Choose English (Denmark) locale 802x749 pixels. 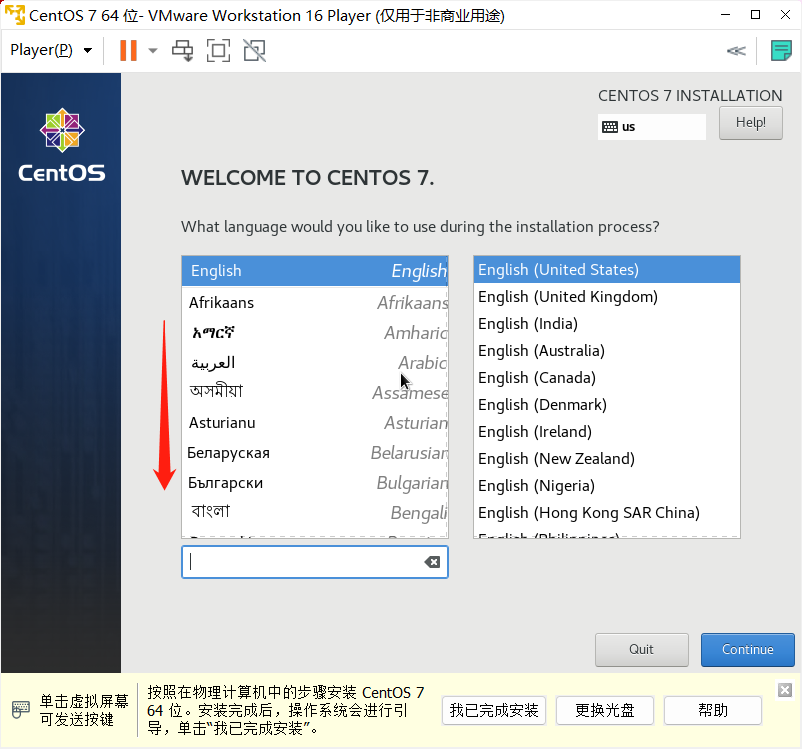[607, 405]
